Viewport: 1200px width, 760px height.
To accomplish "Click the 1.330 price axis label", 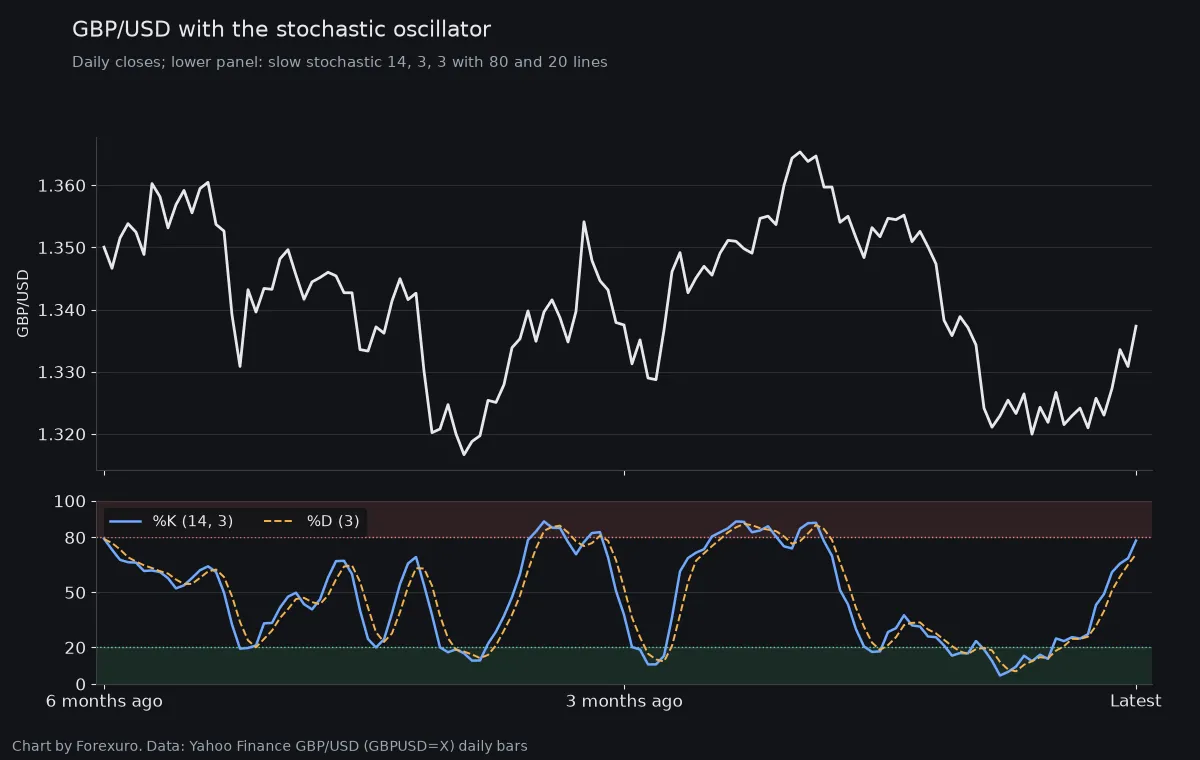I will click(x=62, y=373).
